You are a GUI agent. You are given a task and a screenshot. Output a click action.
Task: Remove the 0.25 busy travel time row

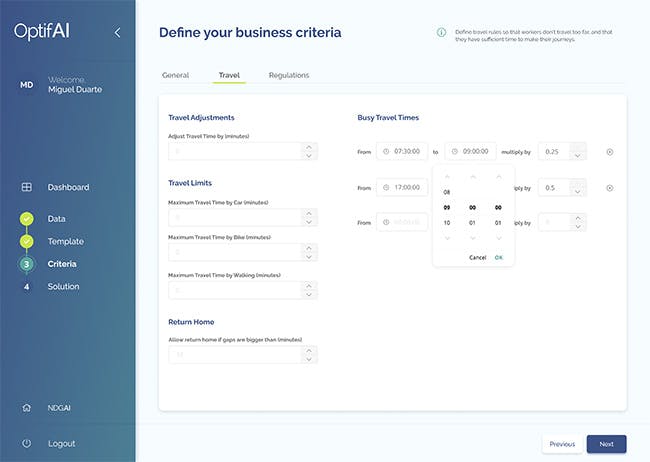coord(610,152)
